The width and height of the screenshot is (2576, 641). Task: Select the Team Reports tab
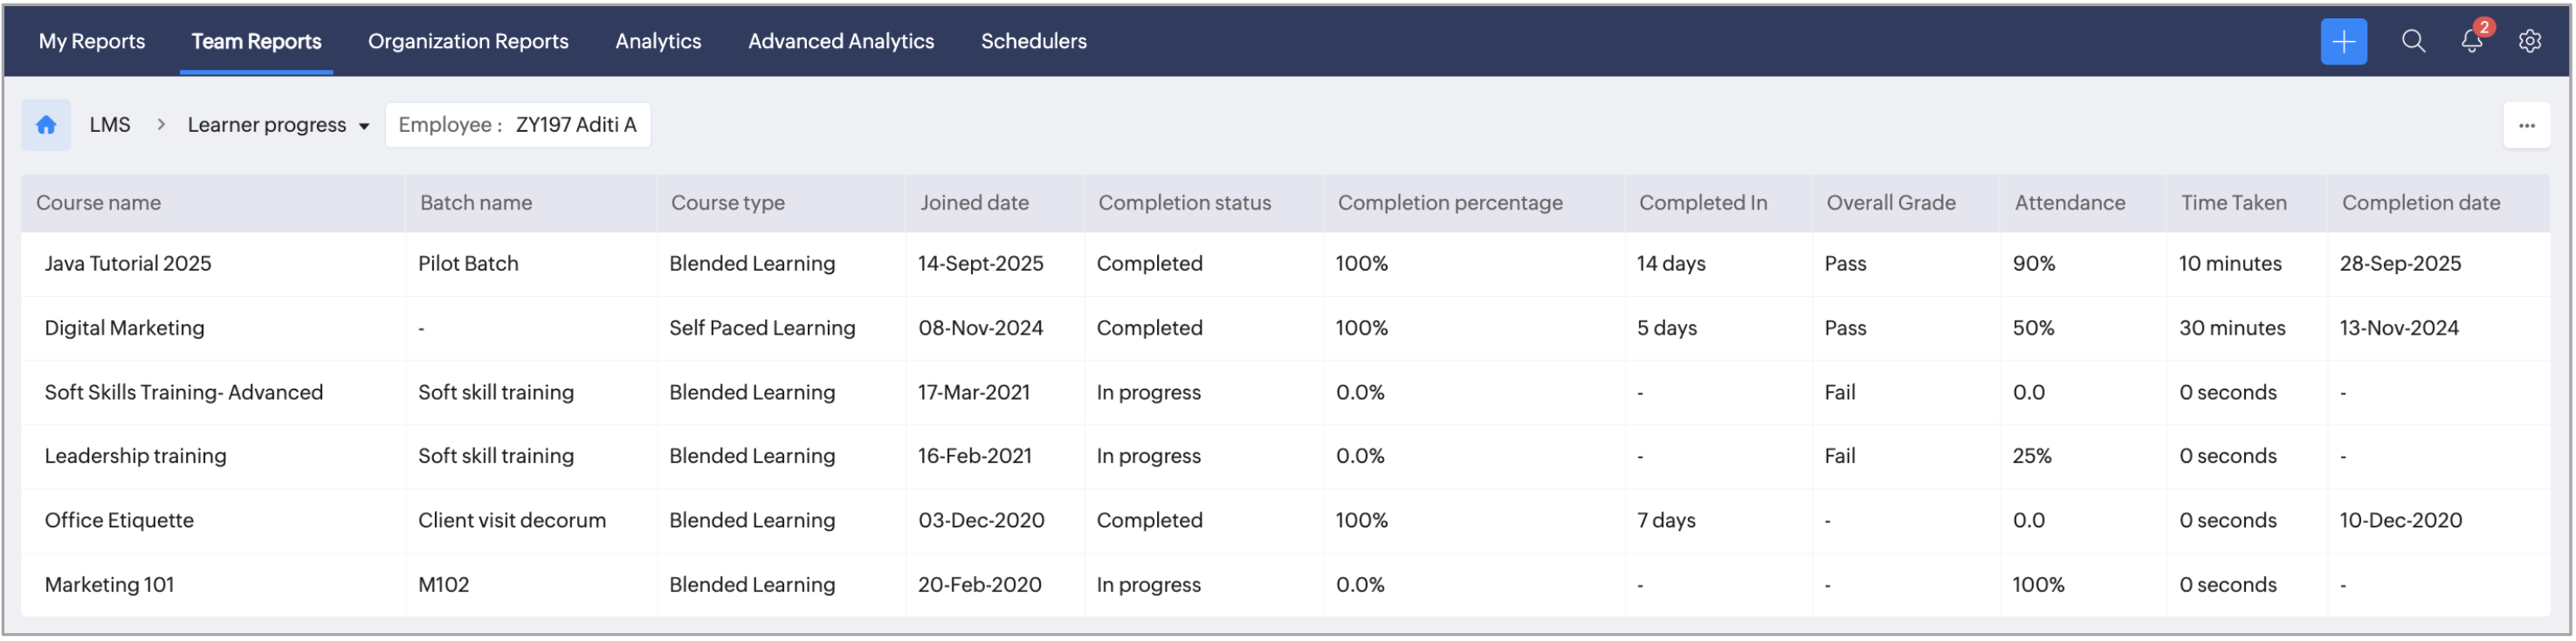(256, 42)
